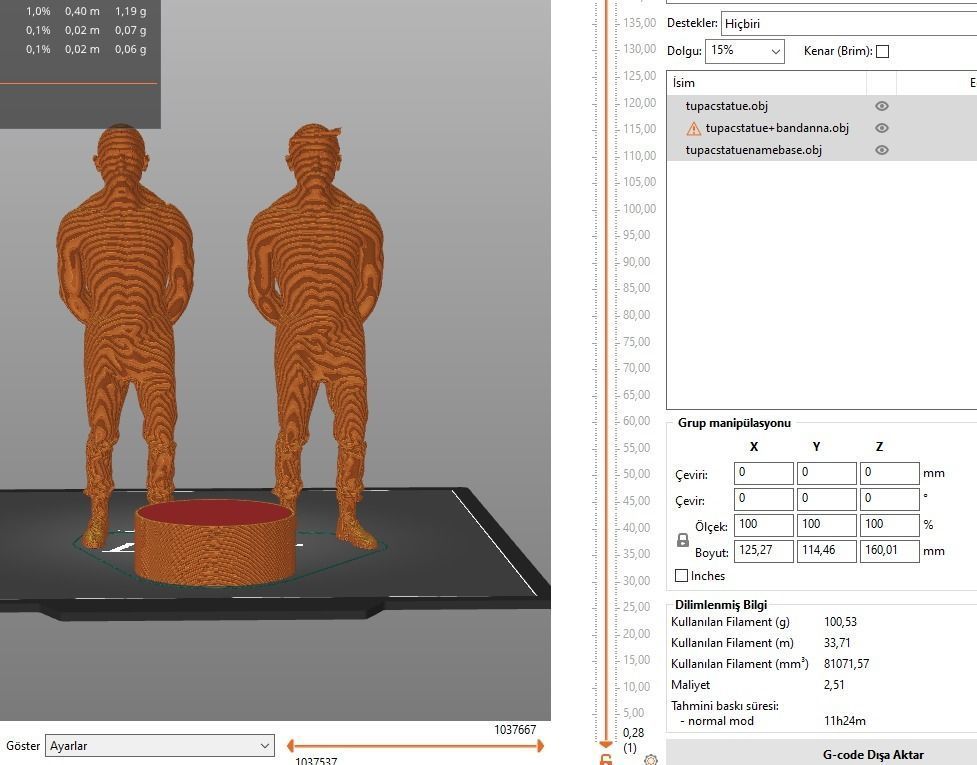Open the Destekler dropdown showing Hiçbiri

point(849,24)
